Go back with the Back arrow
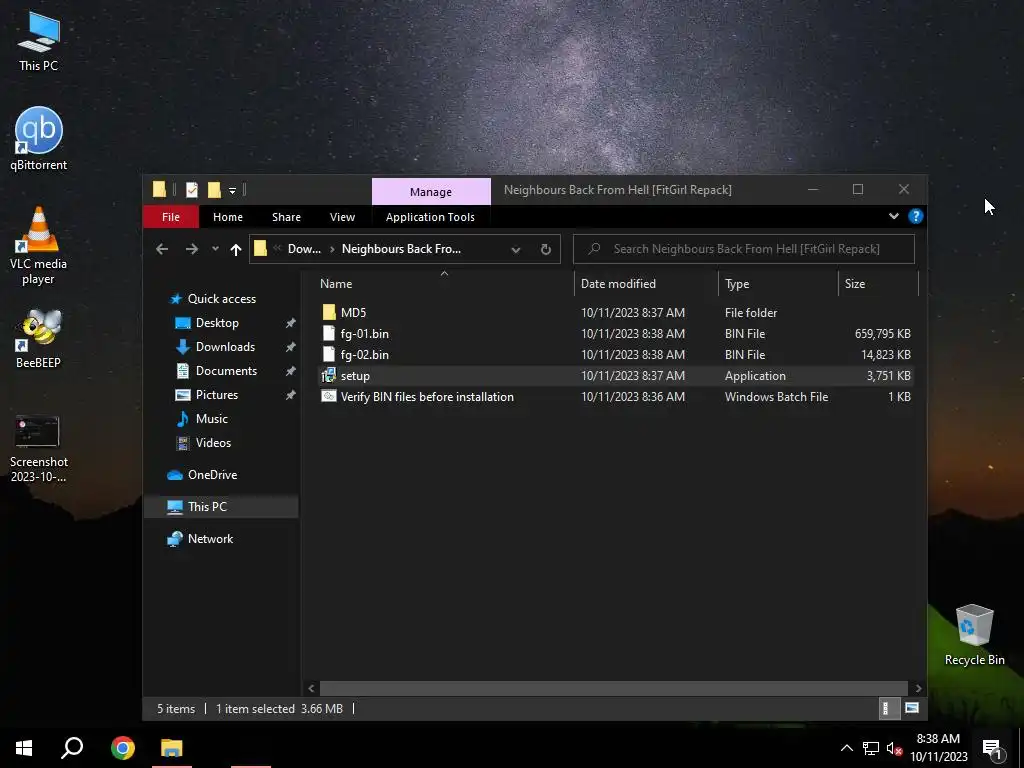This screenshot has width=1024, height=768. 162,249
